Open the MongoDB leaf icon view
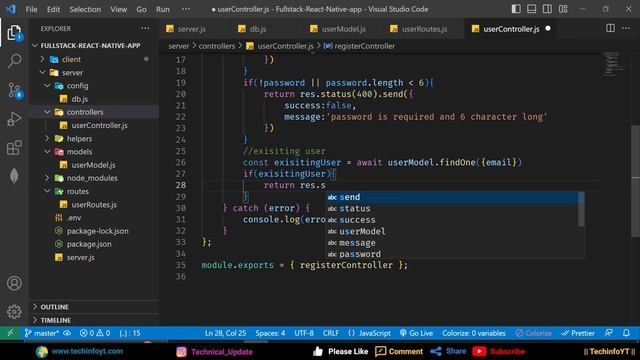 pos(14,176)
